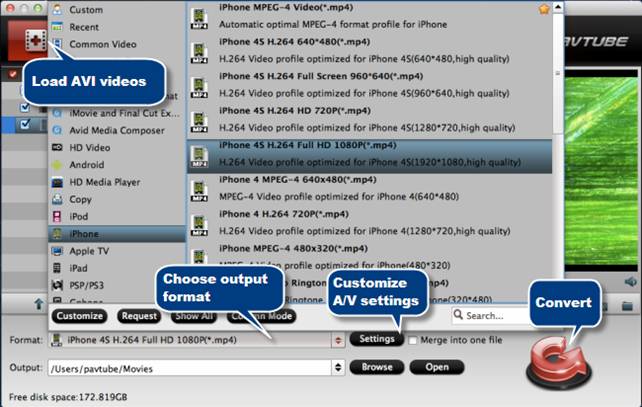Click the iPad device icon
This screenshot has width=642, height=407.
(57, 268)
